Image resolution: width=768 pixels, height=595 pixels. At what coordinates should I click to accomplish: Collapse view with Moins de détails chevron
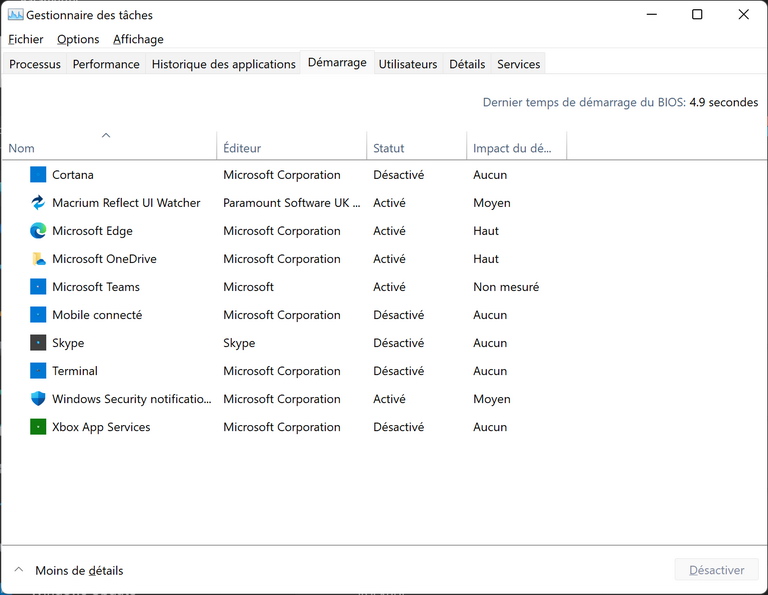point(18,570)
